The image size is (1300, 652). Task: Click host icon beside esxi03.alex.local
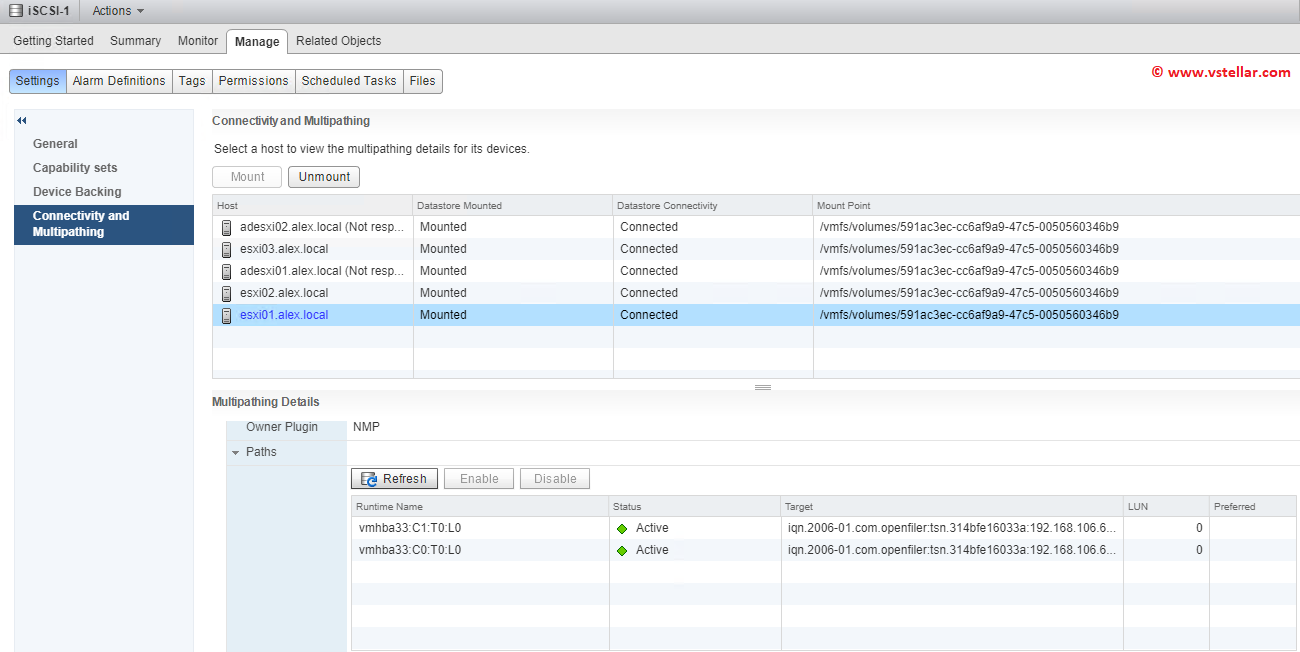point(227,249)
